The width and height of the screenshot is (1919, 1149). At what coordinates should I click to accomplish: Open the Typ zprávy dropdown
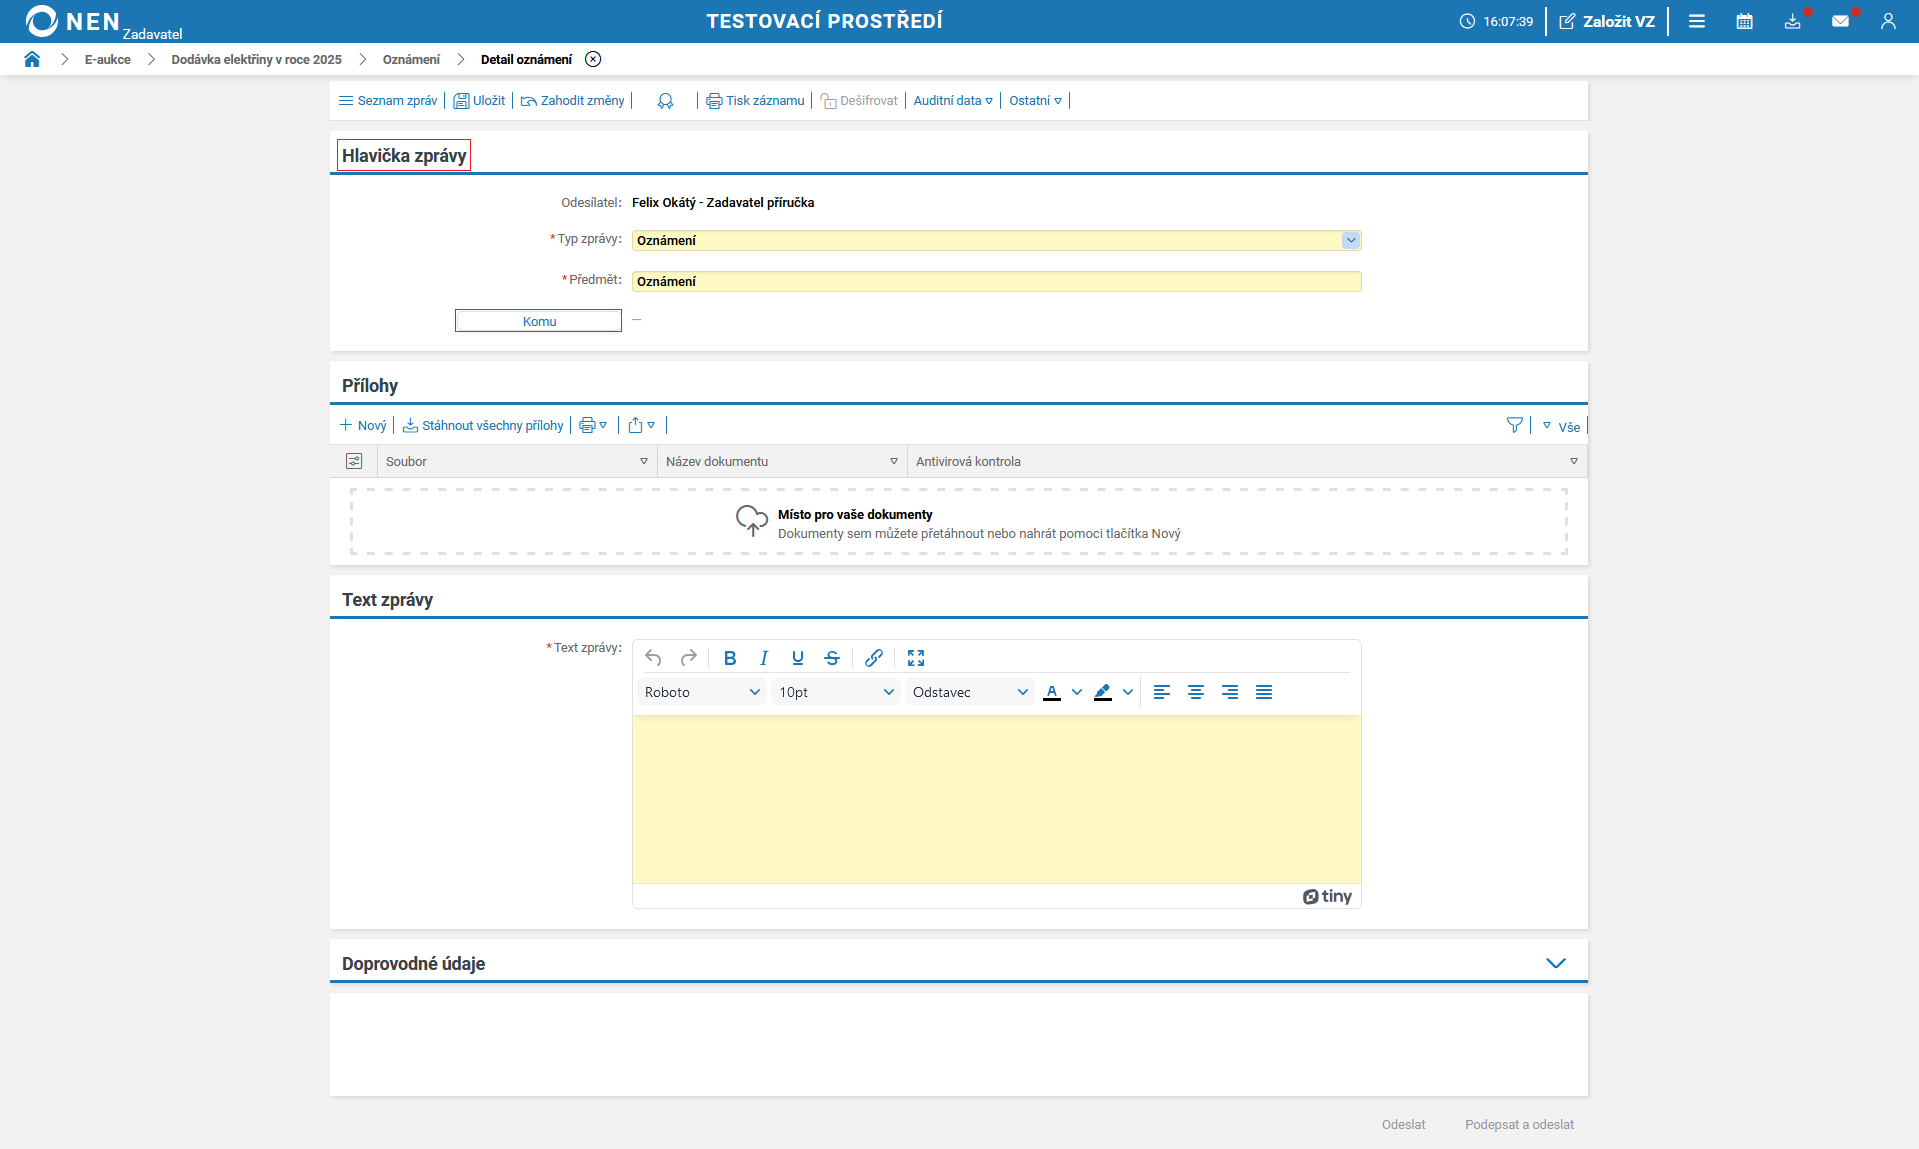[1350, 241]
